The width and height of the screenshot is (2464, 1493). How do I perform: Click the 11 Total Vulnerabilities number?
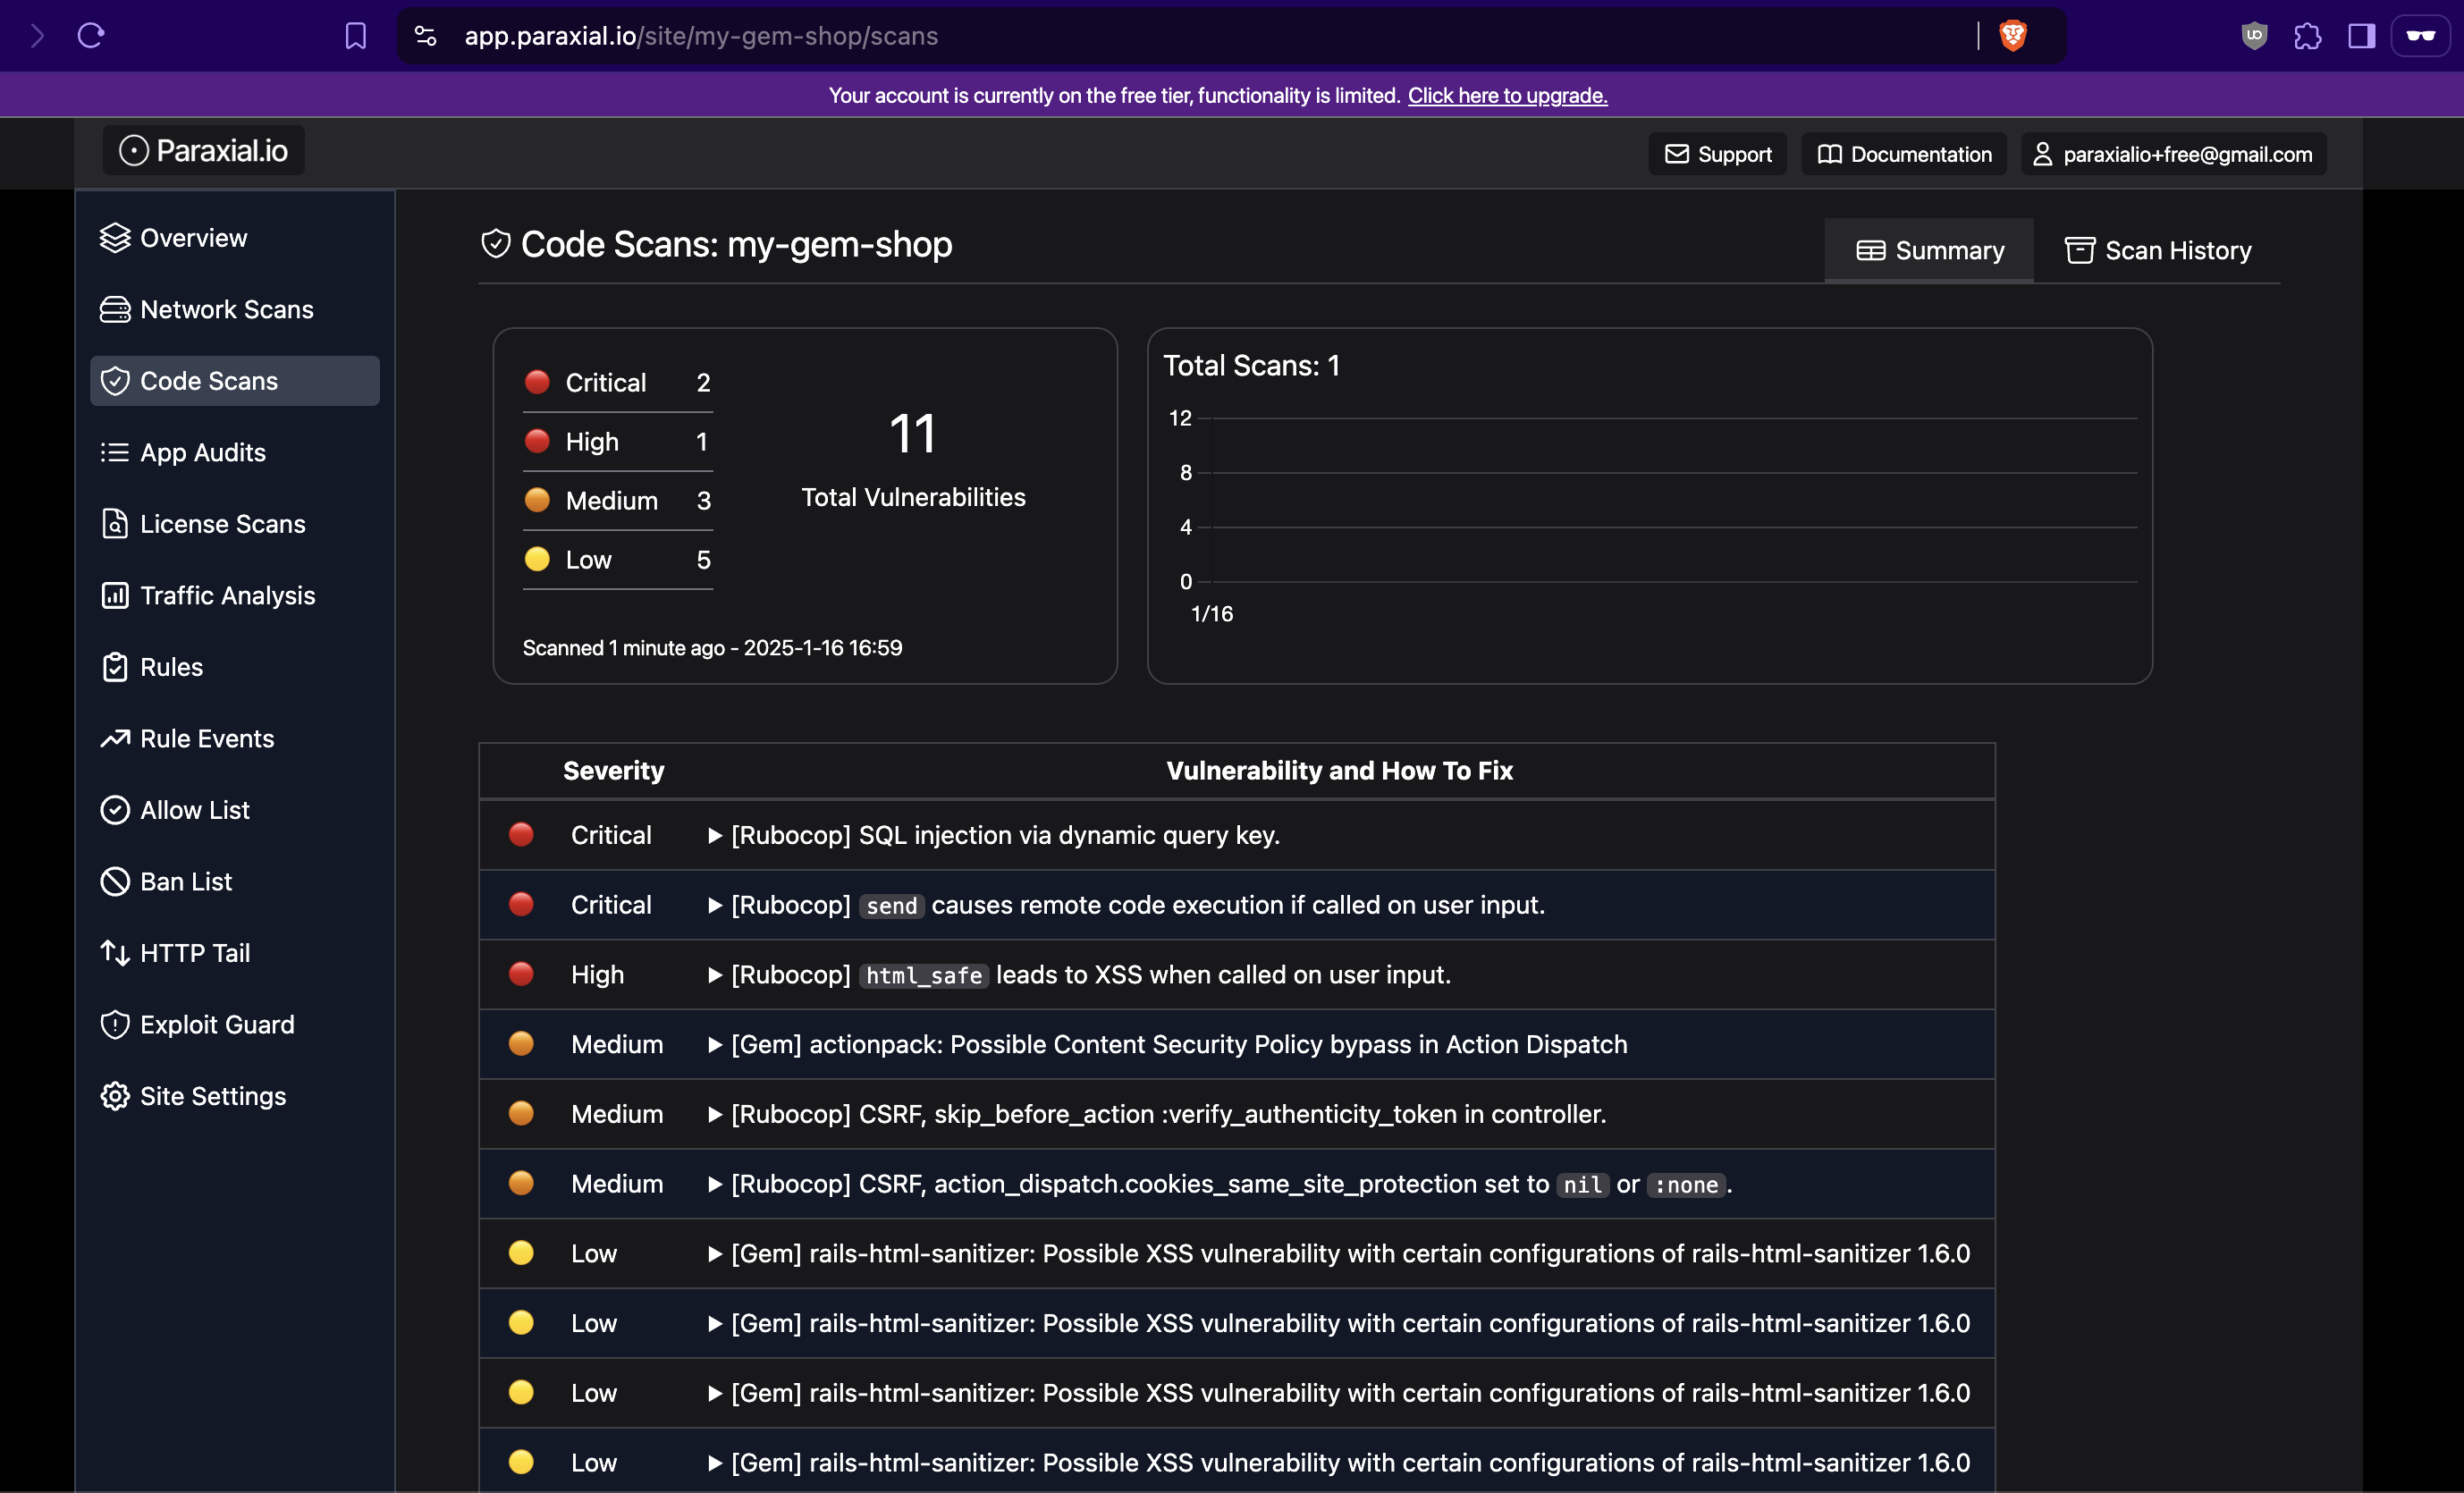pyautogui.click(x=913, y=434)
